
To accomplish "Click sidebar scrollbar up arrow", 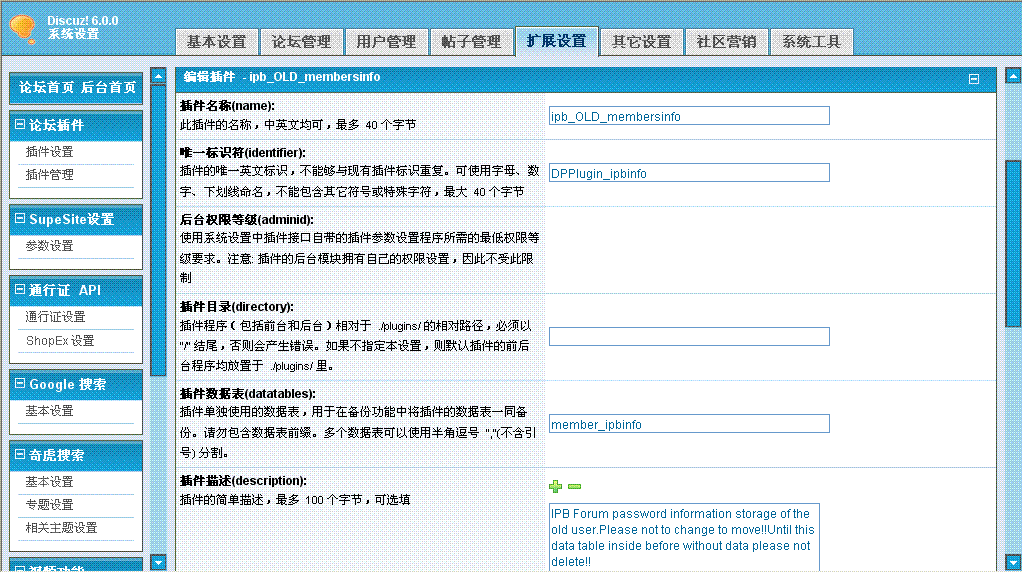I will click(158, 76).
